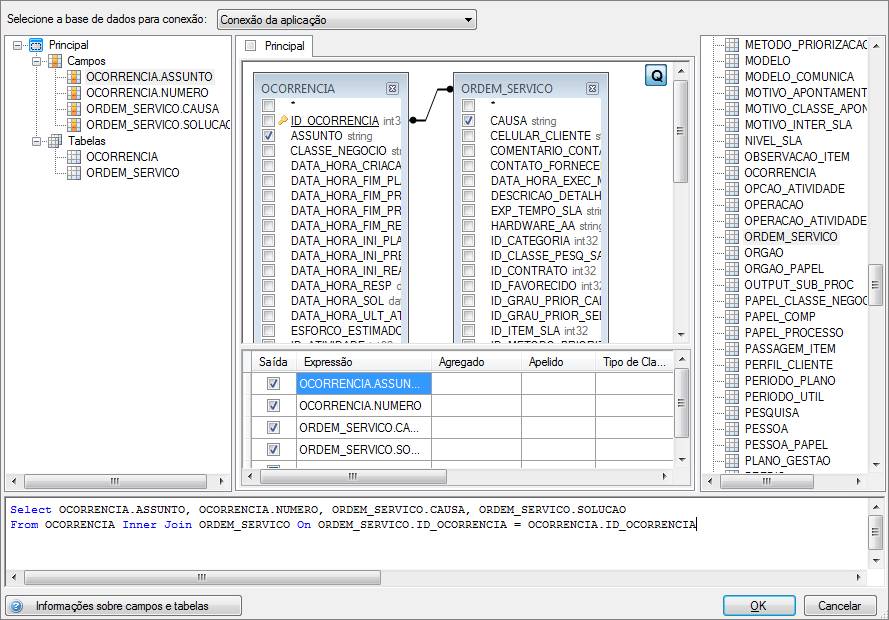Select OCORRENCIA in right tables list
The image size is (889, 620).
point(780,172)
